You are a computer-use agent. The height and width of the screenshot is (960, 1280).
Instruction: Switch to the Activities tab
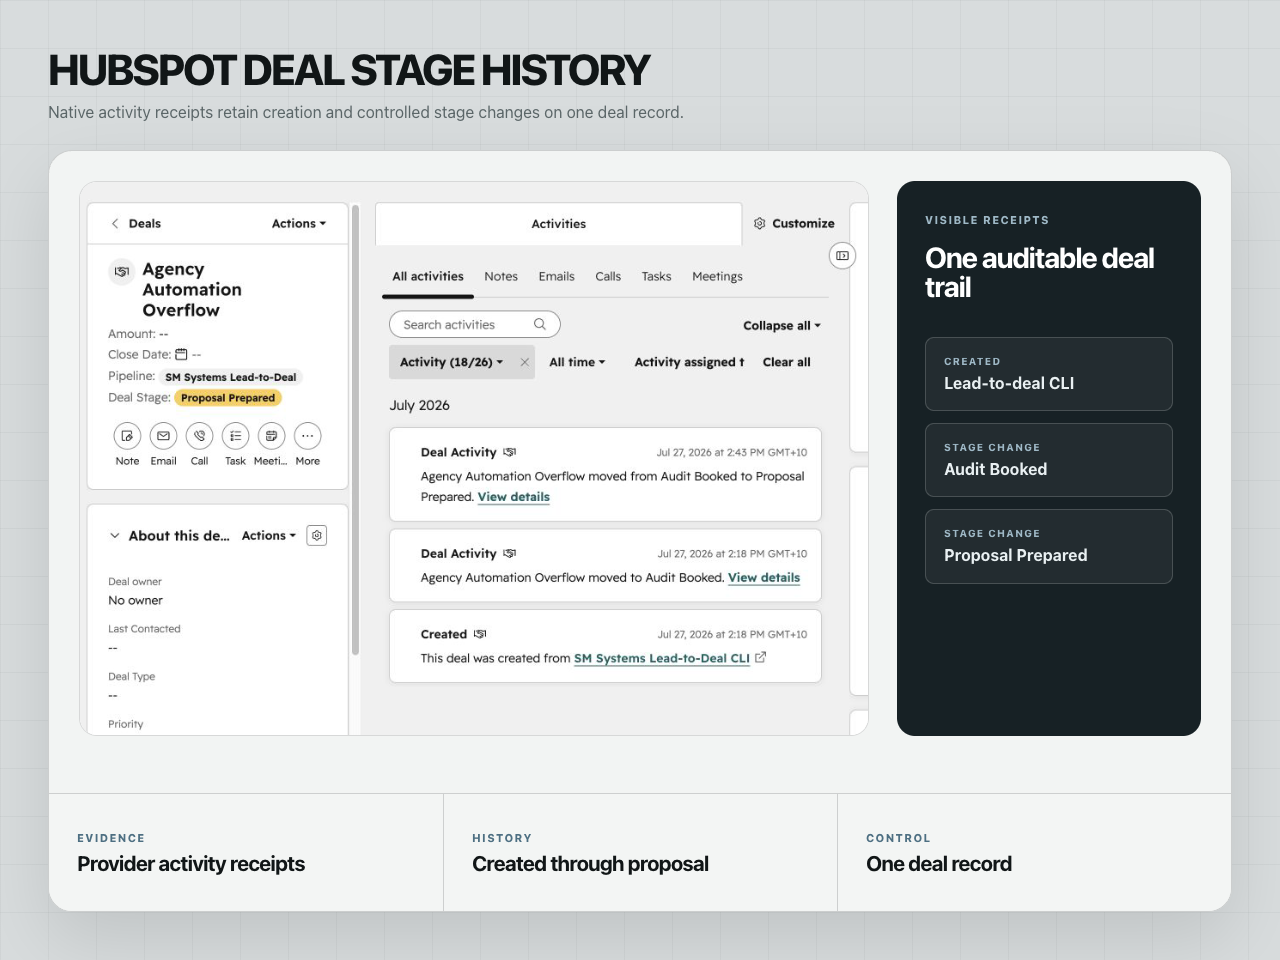point(558,224)
